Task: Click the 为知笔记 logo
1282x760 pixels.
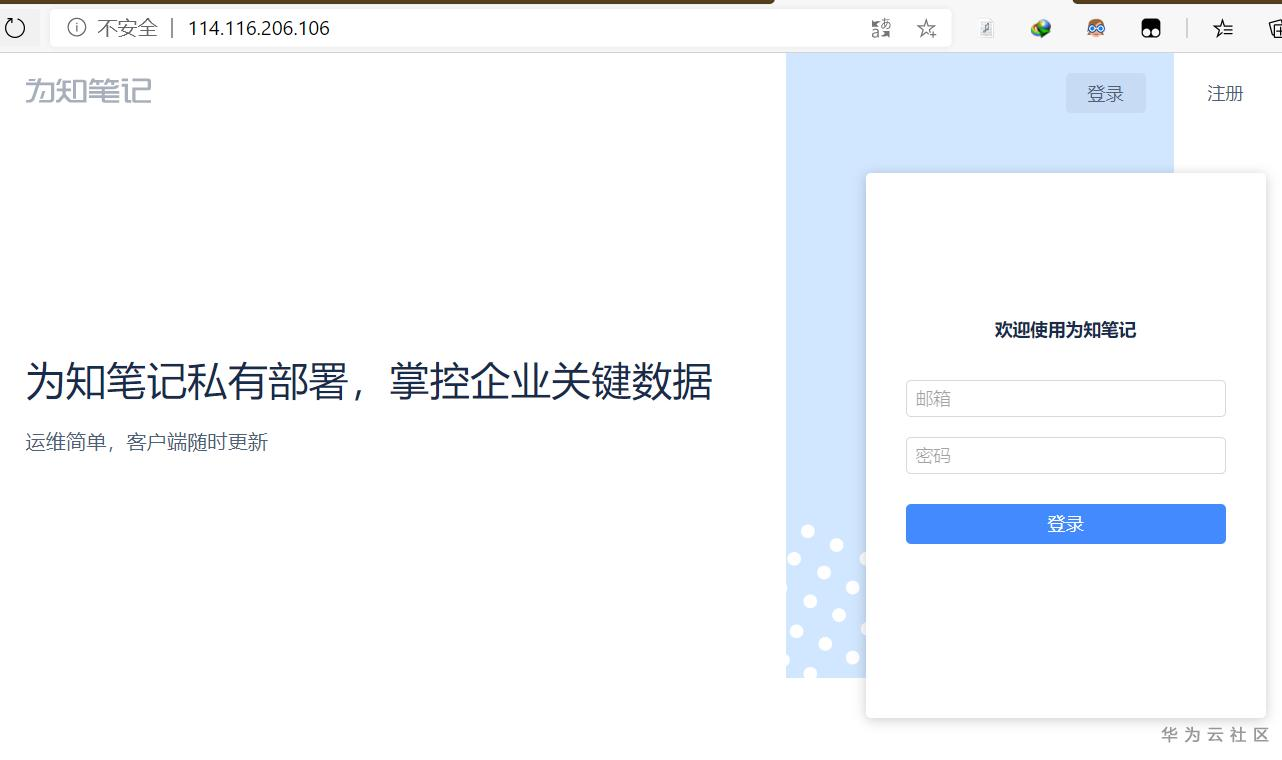Action: coord(88,92)
